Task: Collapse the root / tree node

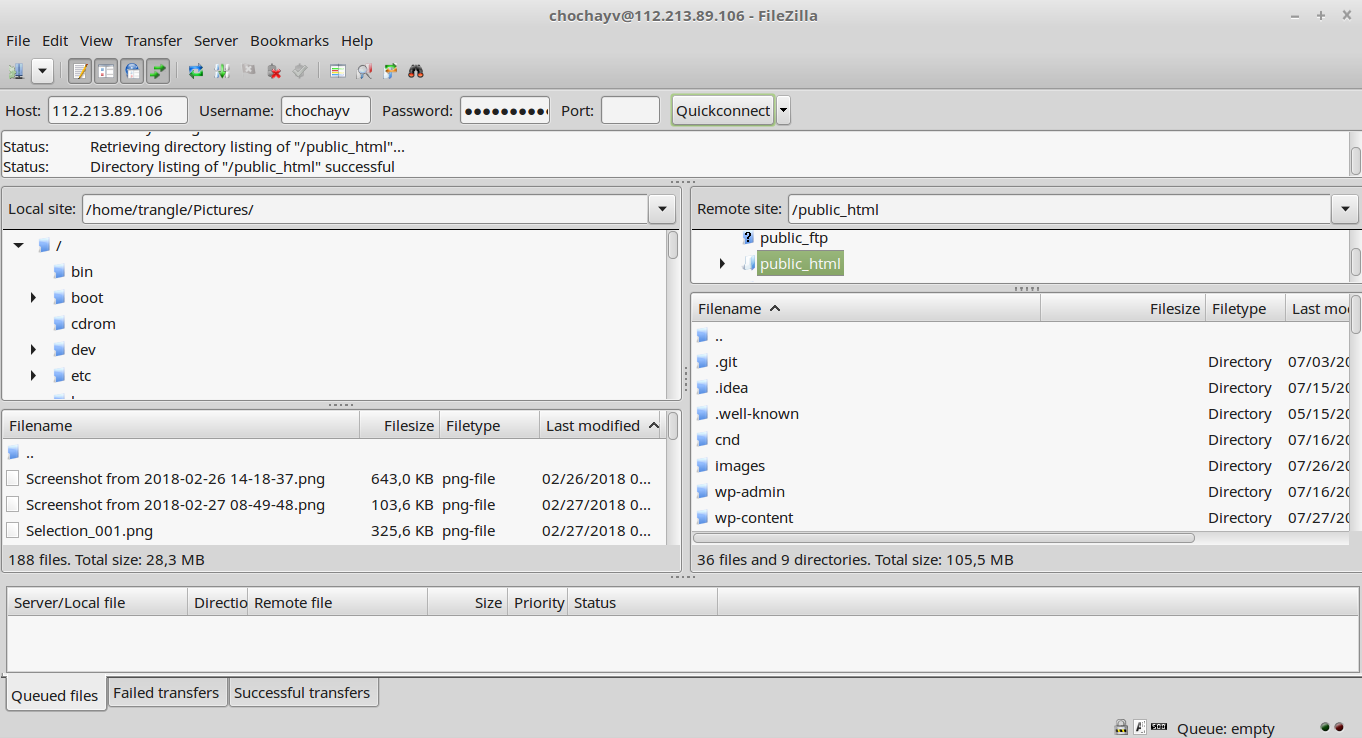Action: (x=18, y=245)
